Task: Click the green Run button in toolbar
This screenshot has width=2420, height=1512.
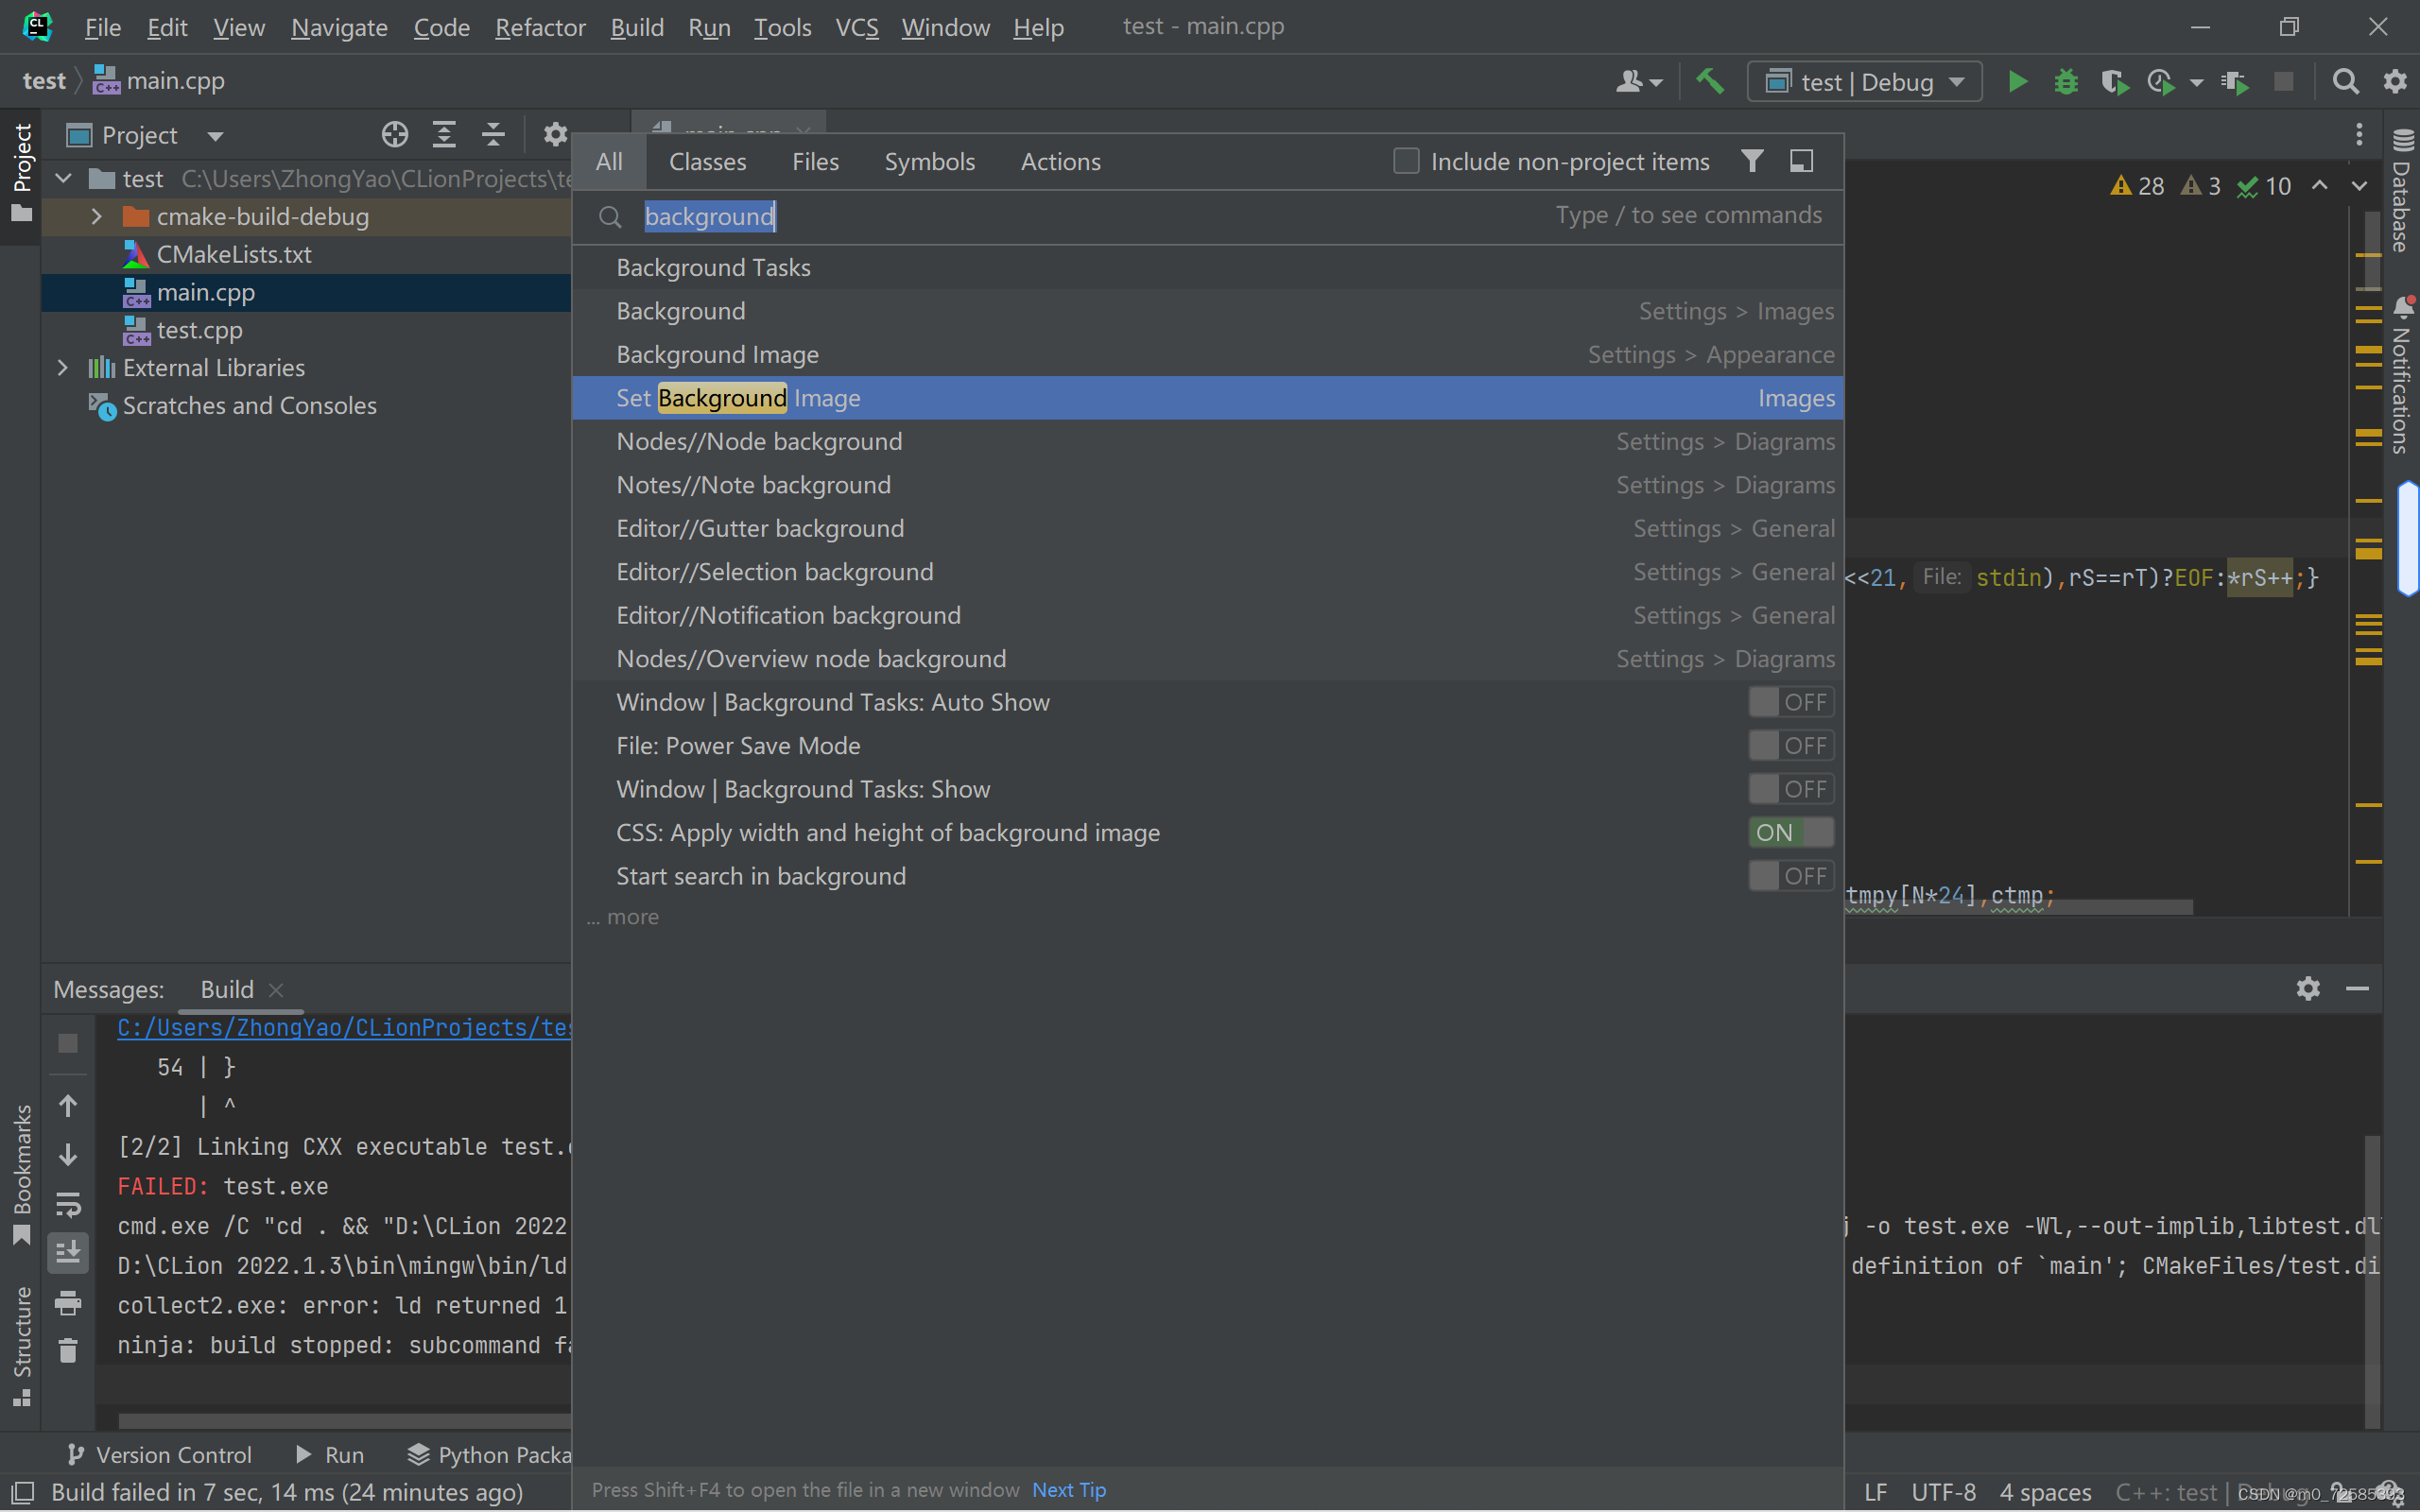Action: [2017, 81]
